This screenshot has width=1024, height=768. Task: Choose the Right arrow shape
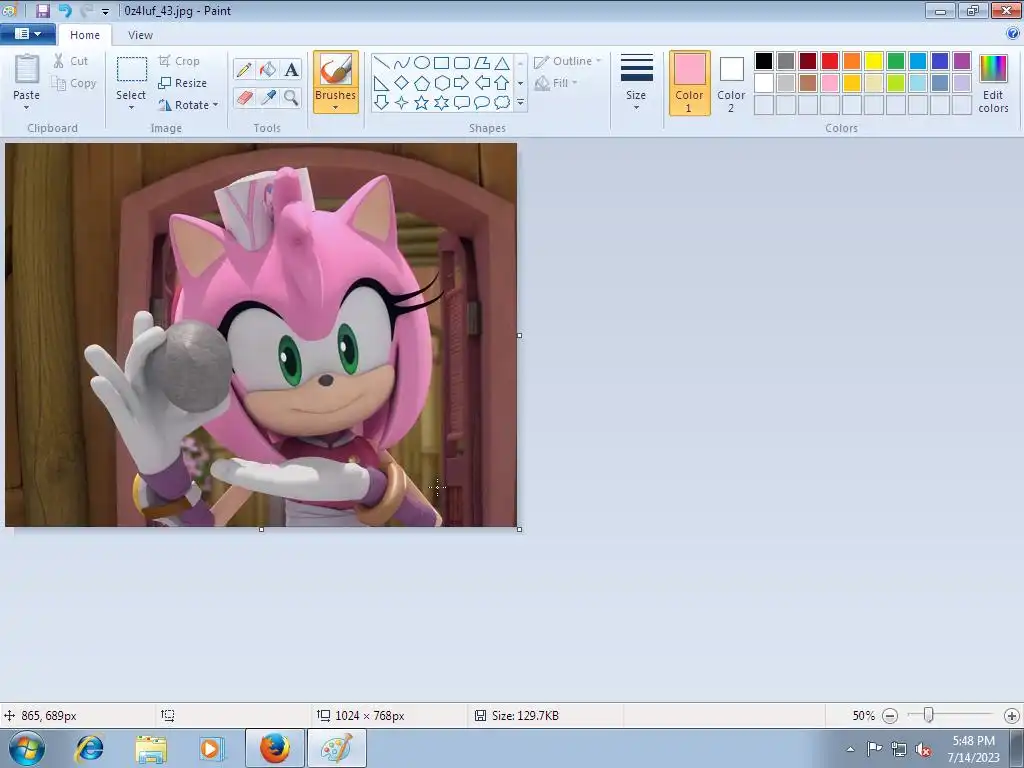462,83
